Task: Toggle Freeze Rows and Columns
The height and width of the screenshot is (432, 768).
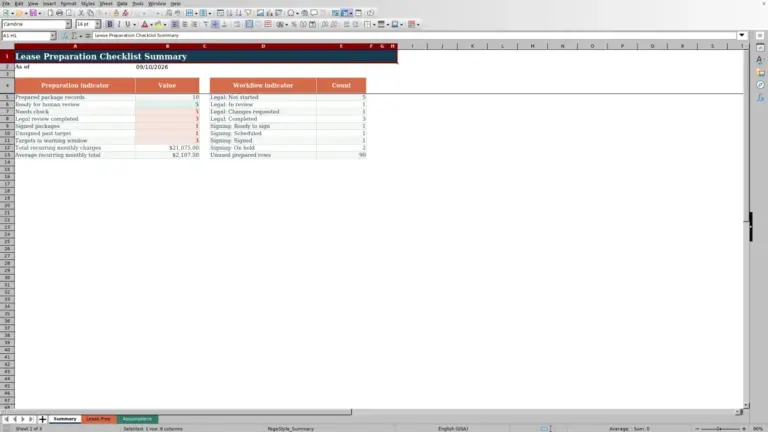Action: [x=345, y=13]
